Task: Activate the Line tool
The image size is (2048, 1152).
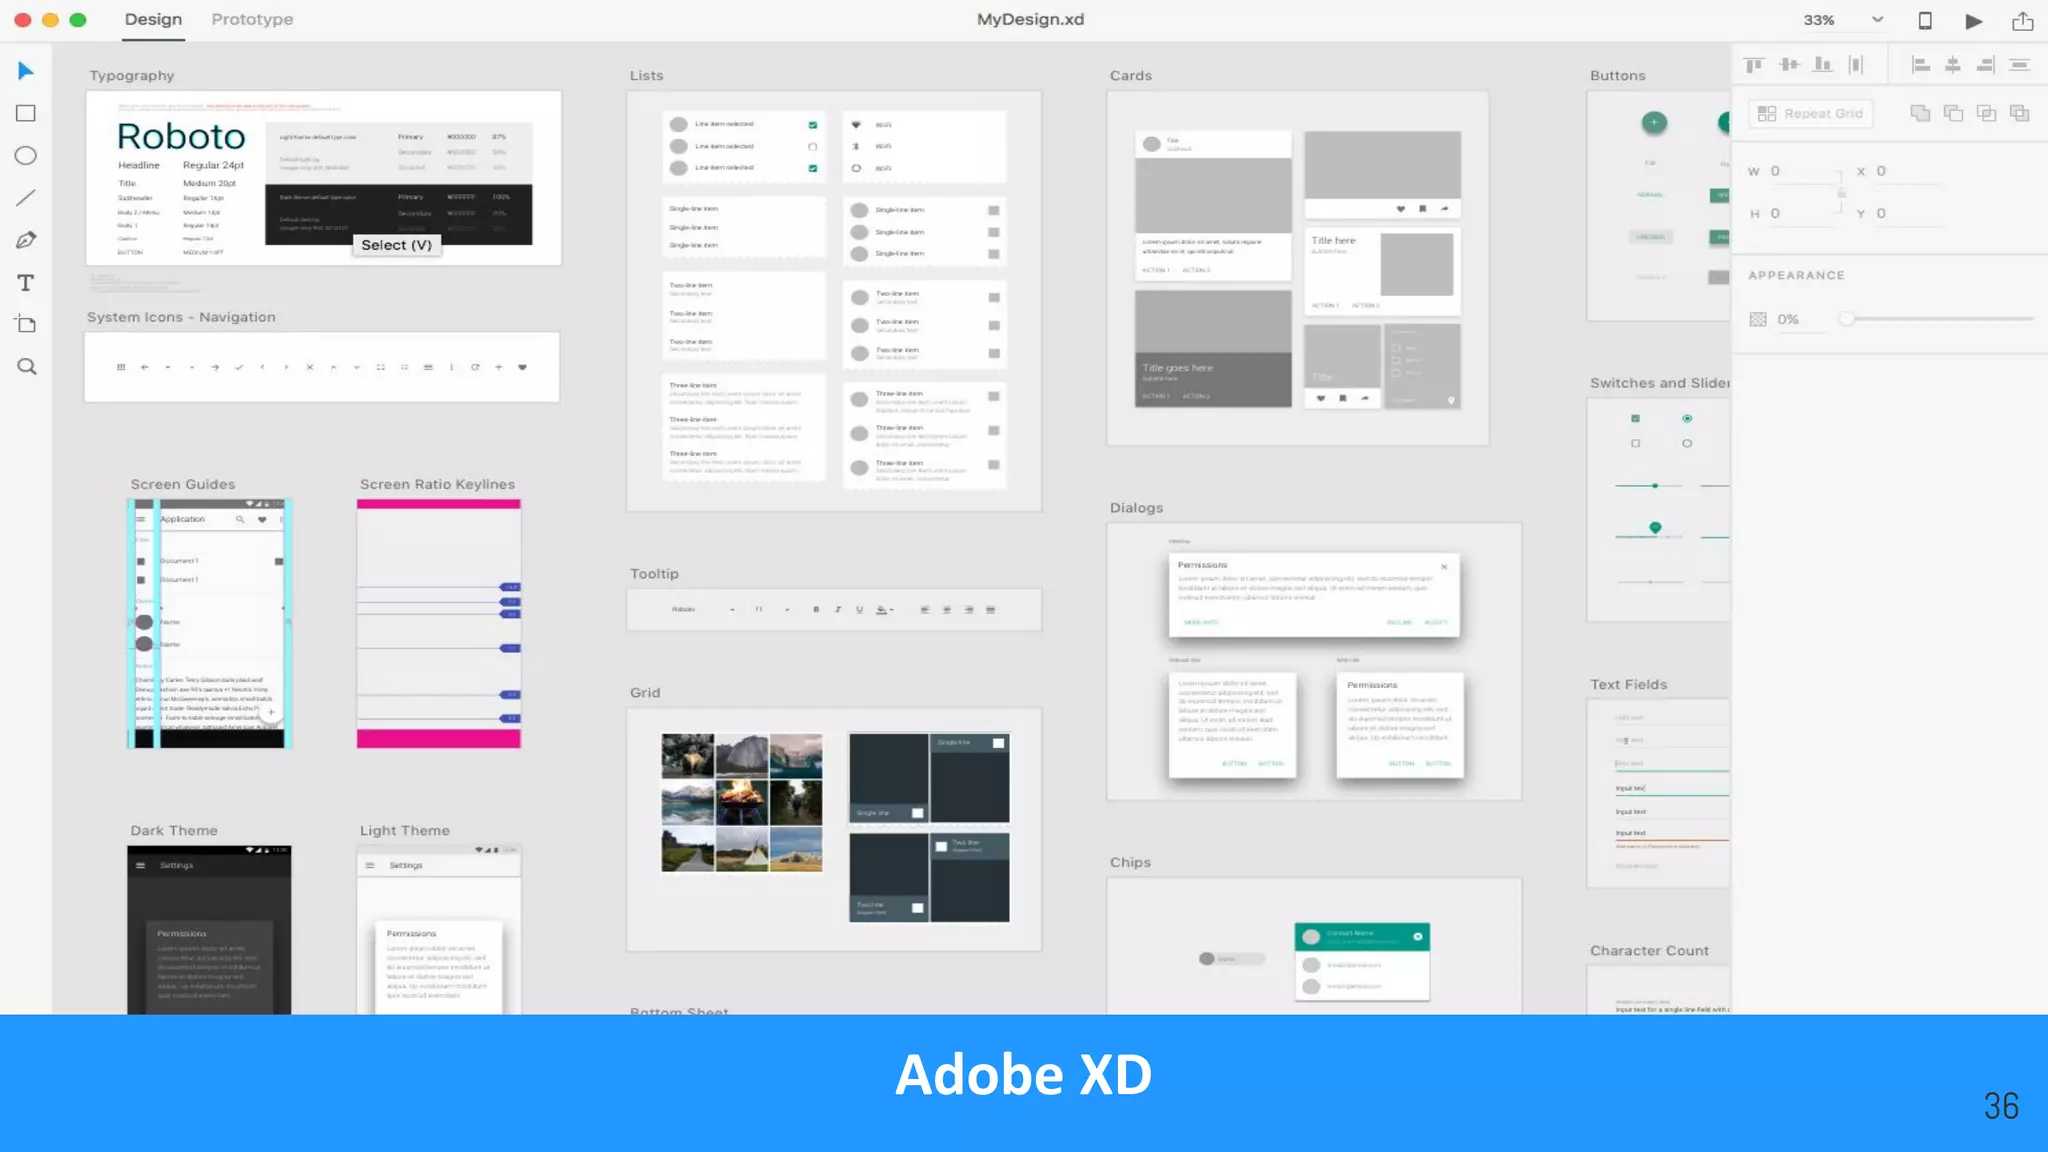Action: (26, 198)
